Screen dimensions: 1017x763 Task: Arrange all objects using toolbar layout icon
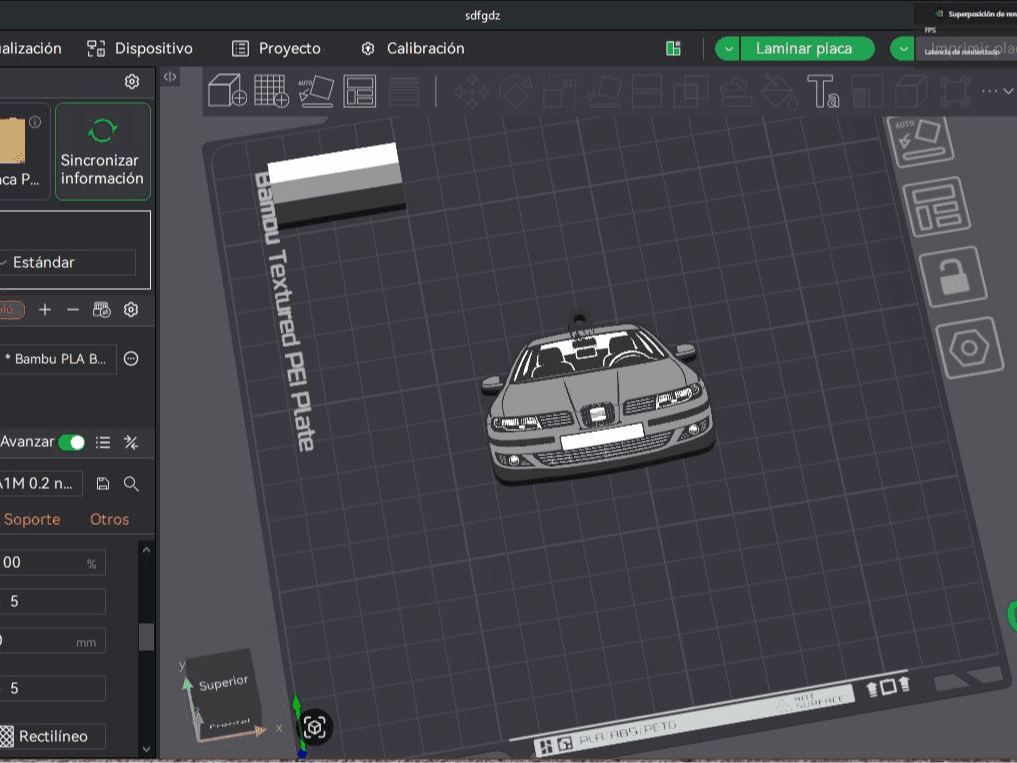tap(359, 91)
